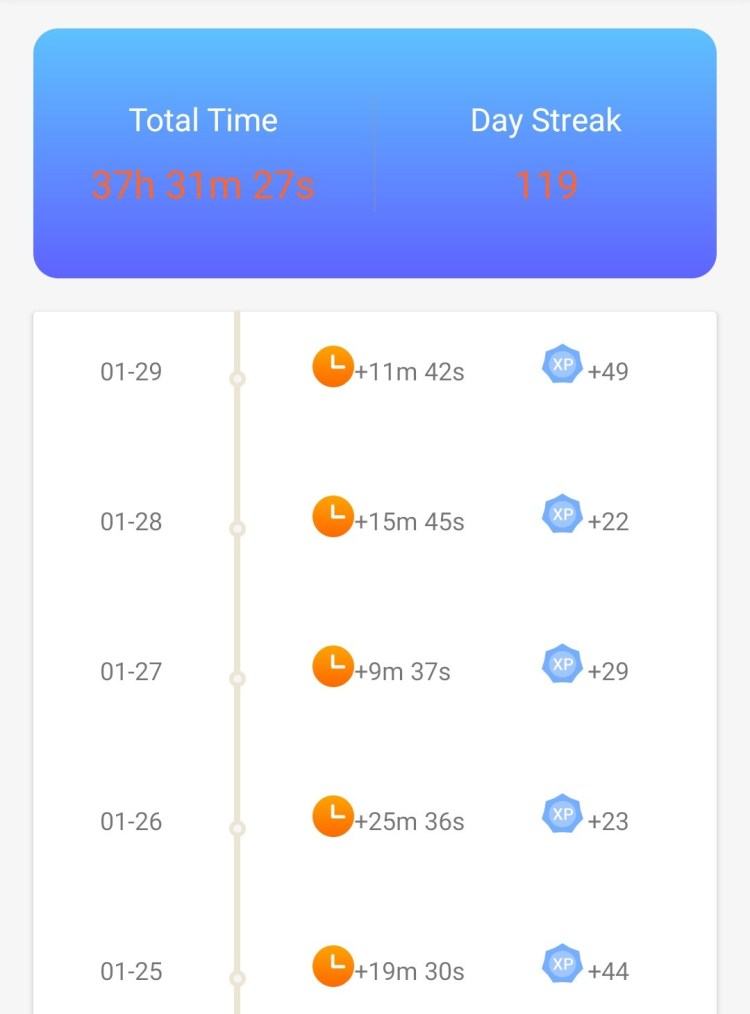Click the XP badge for 01-26
This screenshot has height=1014, width=750.
pyautogui.click(x=562, y=815)
